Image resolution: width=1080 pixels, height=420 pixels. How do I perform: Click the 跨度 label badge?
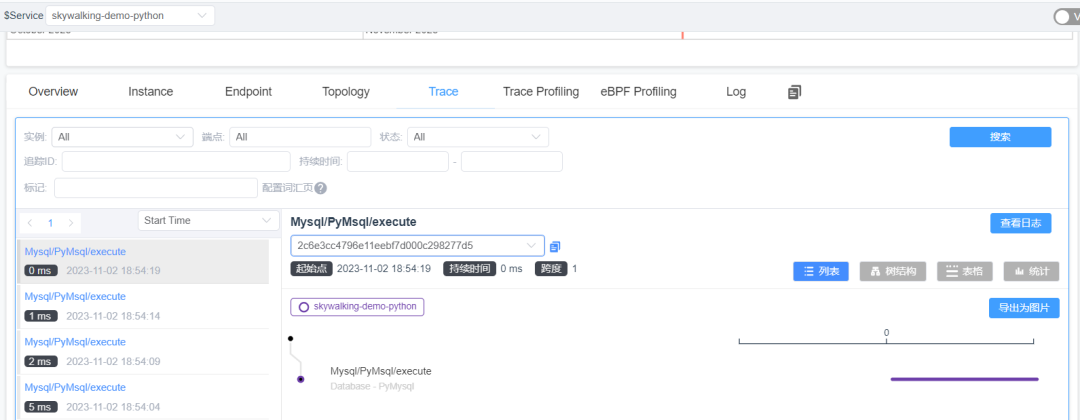(551, 269)
